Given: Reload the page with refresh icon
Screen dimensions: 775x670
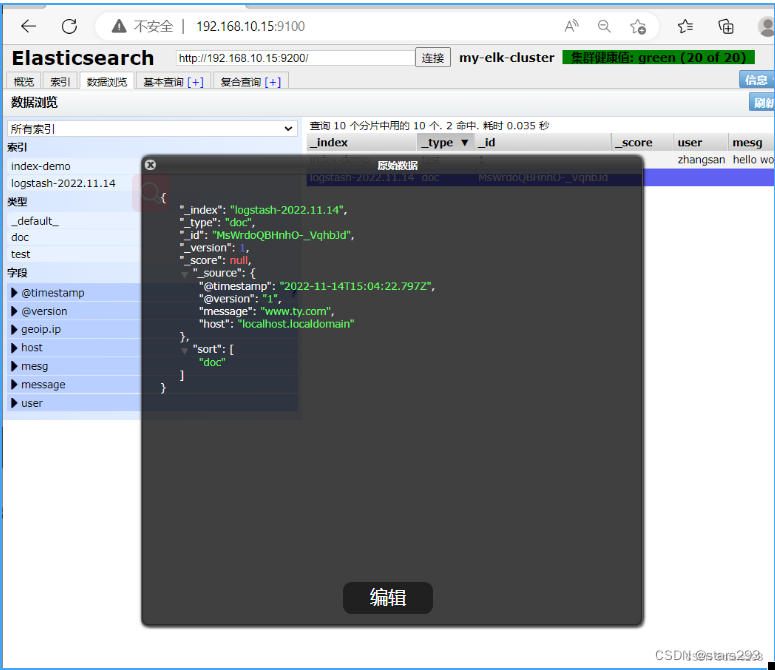Looking at the screenshot, I should click(69, 26).
